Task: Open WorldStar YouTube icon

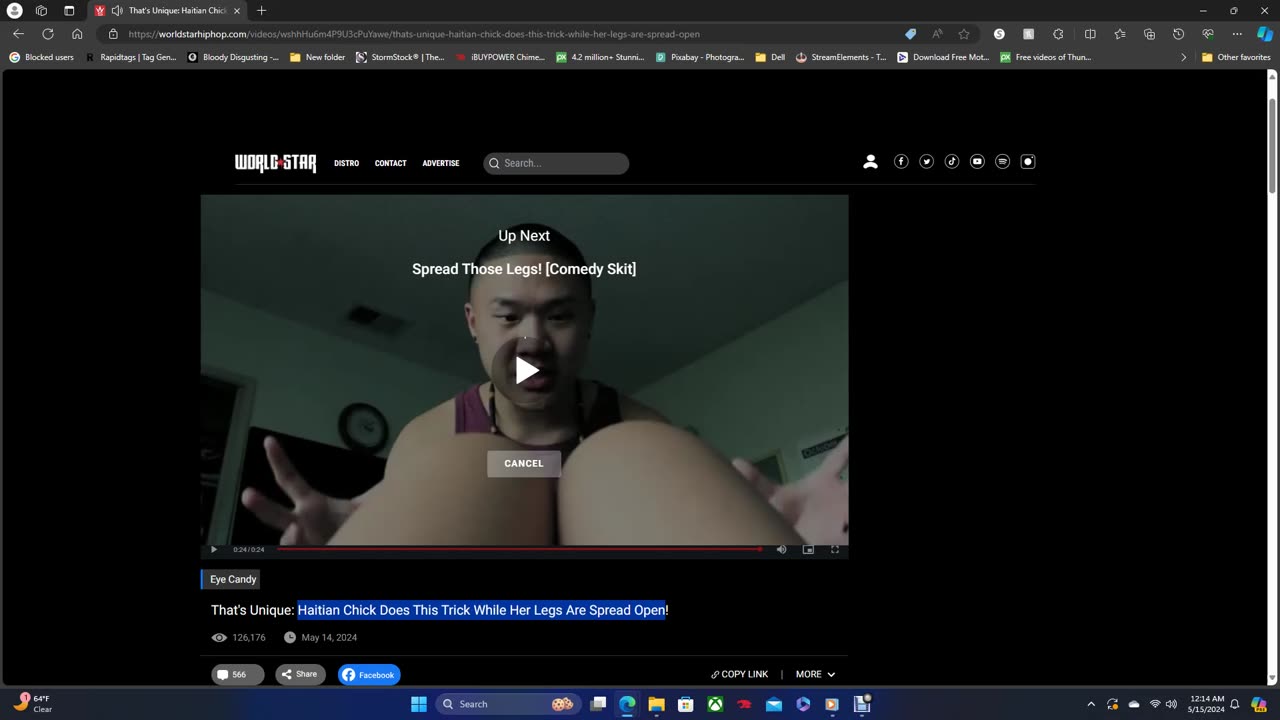Action: pyautogui.click(x=977, y=162)
